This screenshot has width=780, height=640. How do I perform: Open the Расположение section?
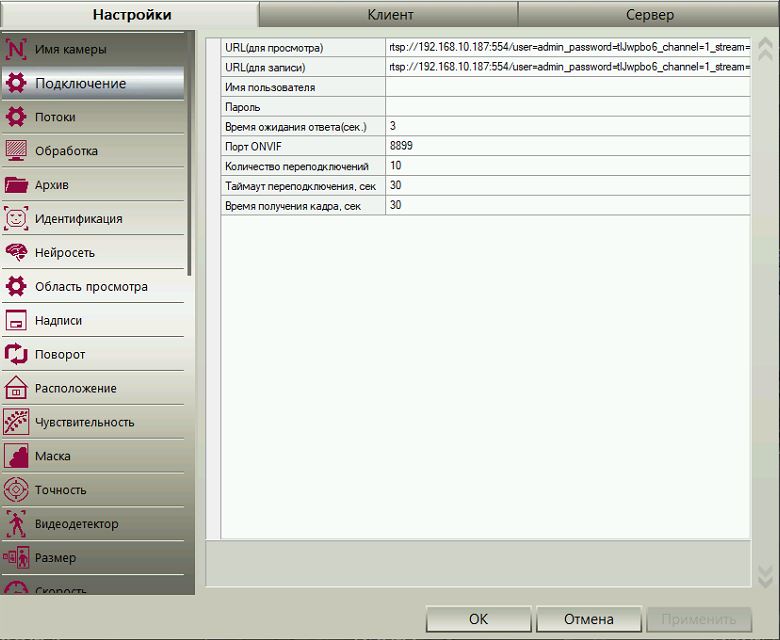coord(93,388)
